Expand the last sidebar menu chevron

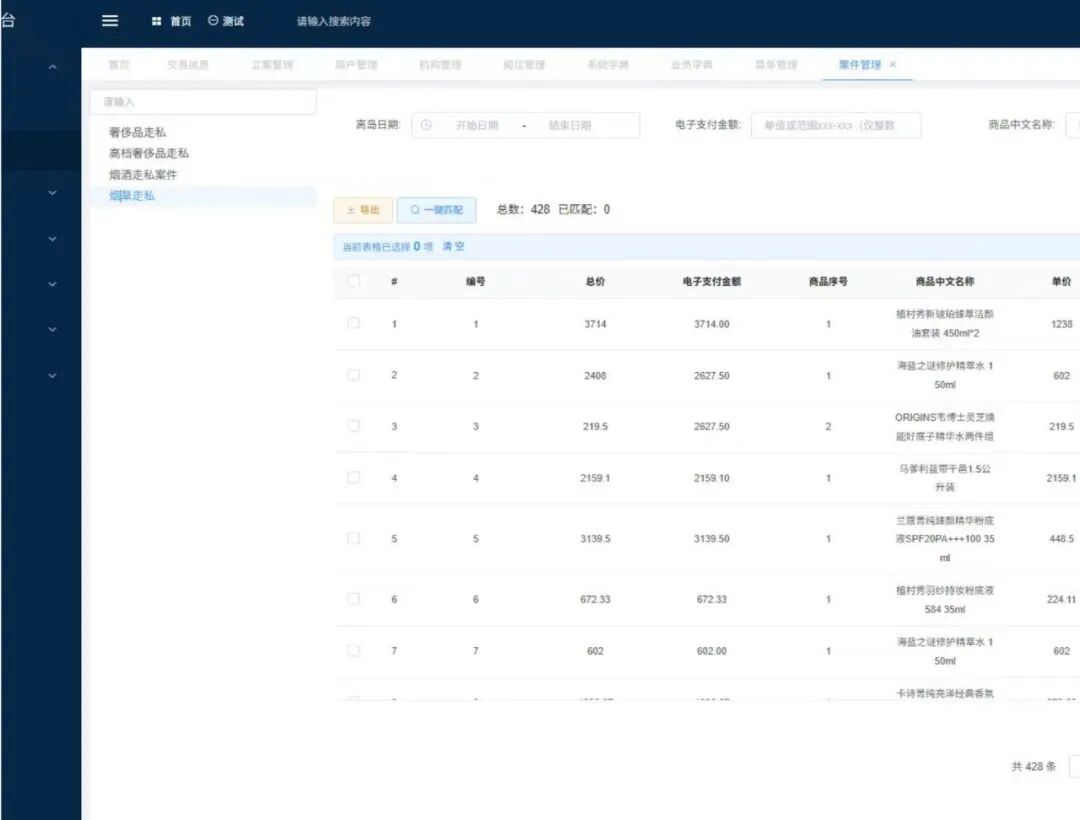pyautogui.click(x=53, y=375)
